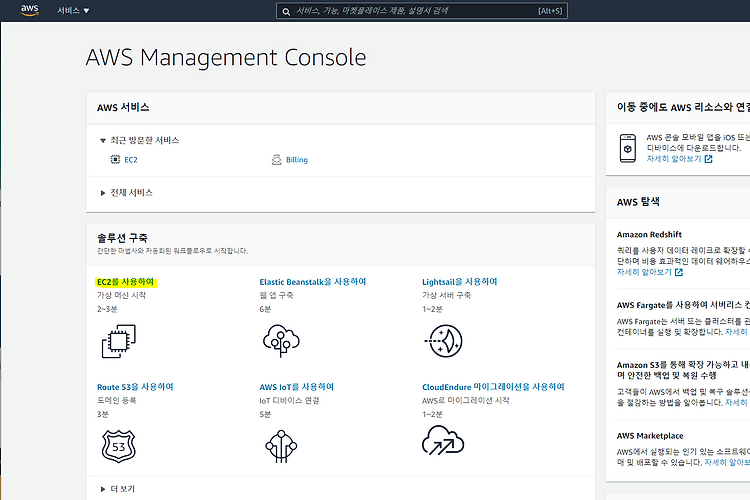Open the Elastic Beanstalk을 사용하여 link
Viewport: 750px width, 500px height.
click(313, 282)
